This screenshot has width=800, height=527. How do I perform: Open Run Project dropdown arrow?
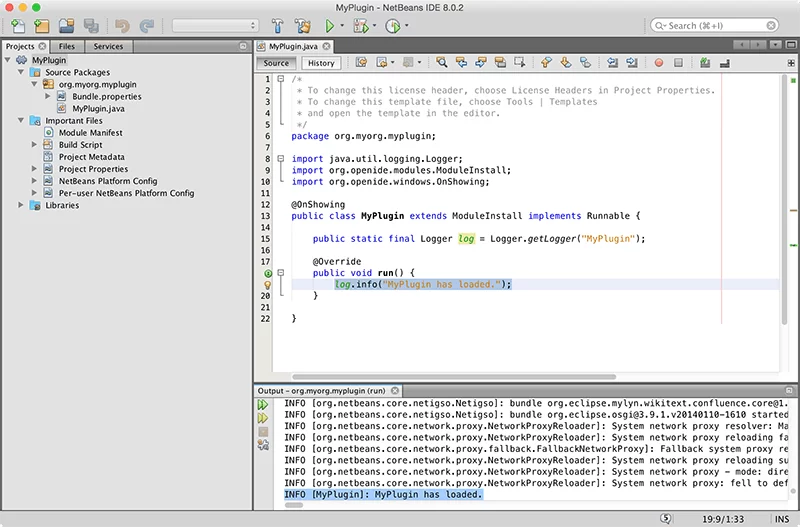click(x=342, y=26)
